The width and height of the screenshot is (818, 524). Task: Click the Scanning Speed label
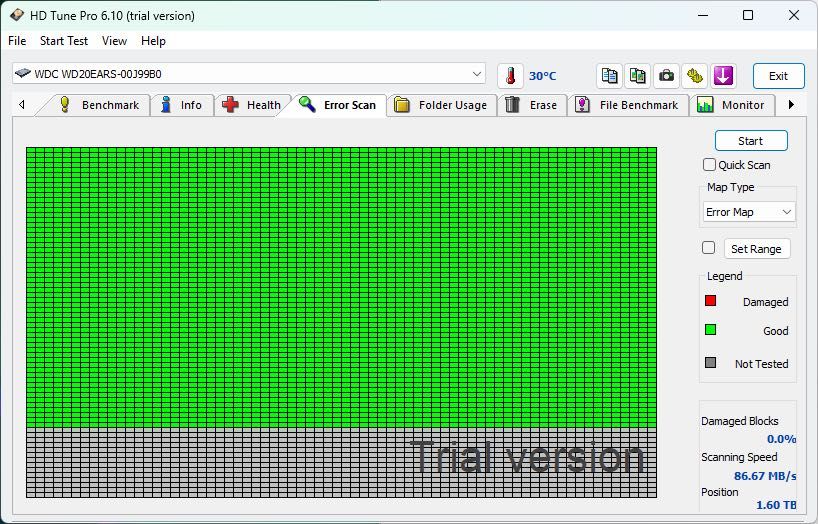[x=739, y=457]
